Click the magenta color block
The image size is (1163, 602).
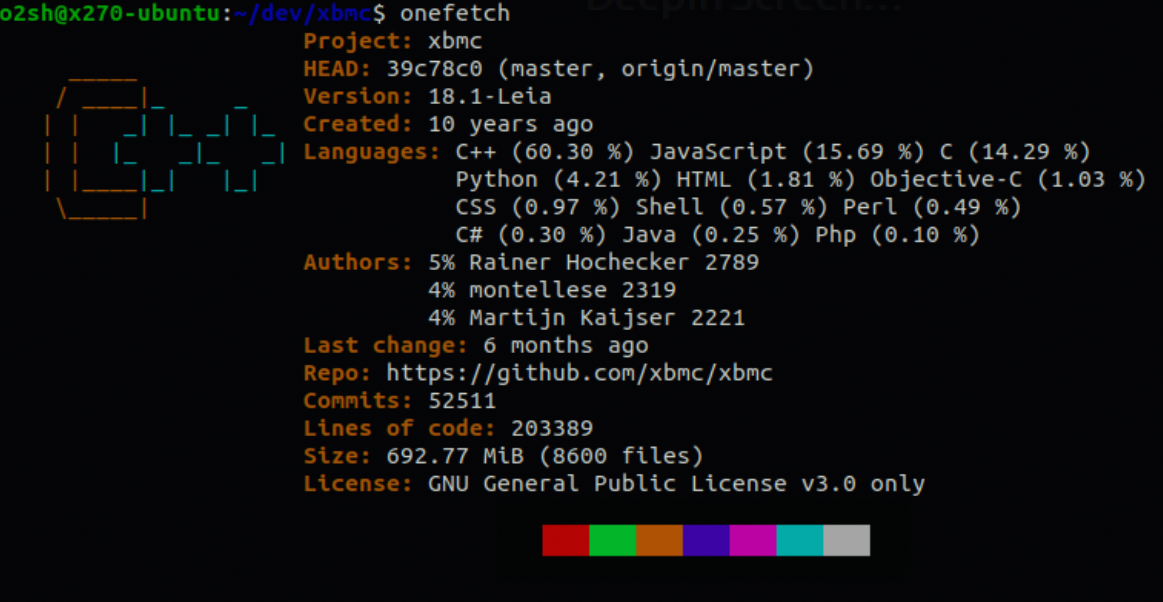[x=753, y=540]
